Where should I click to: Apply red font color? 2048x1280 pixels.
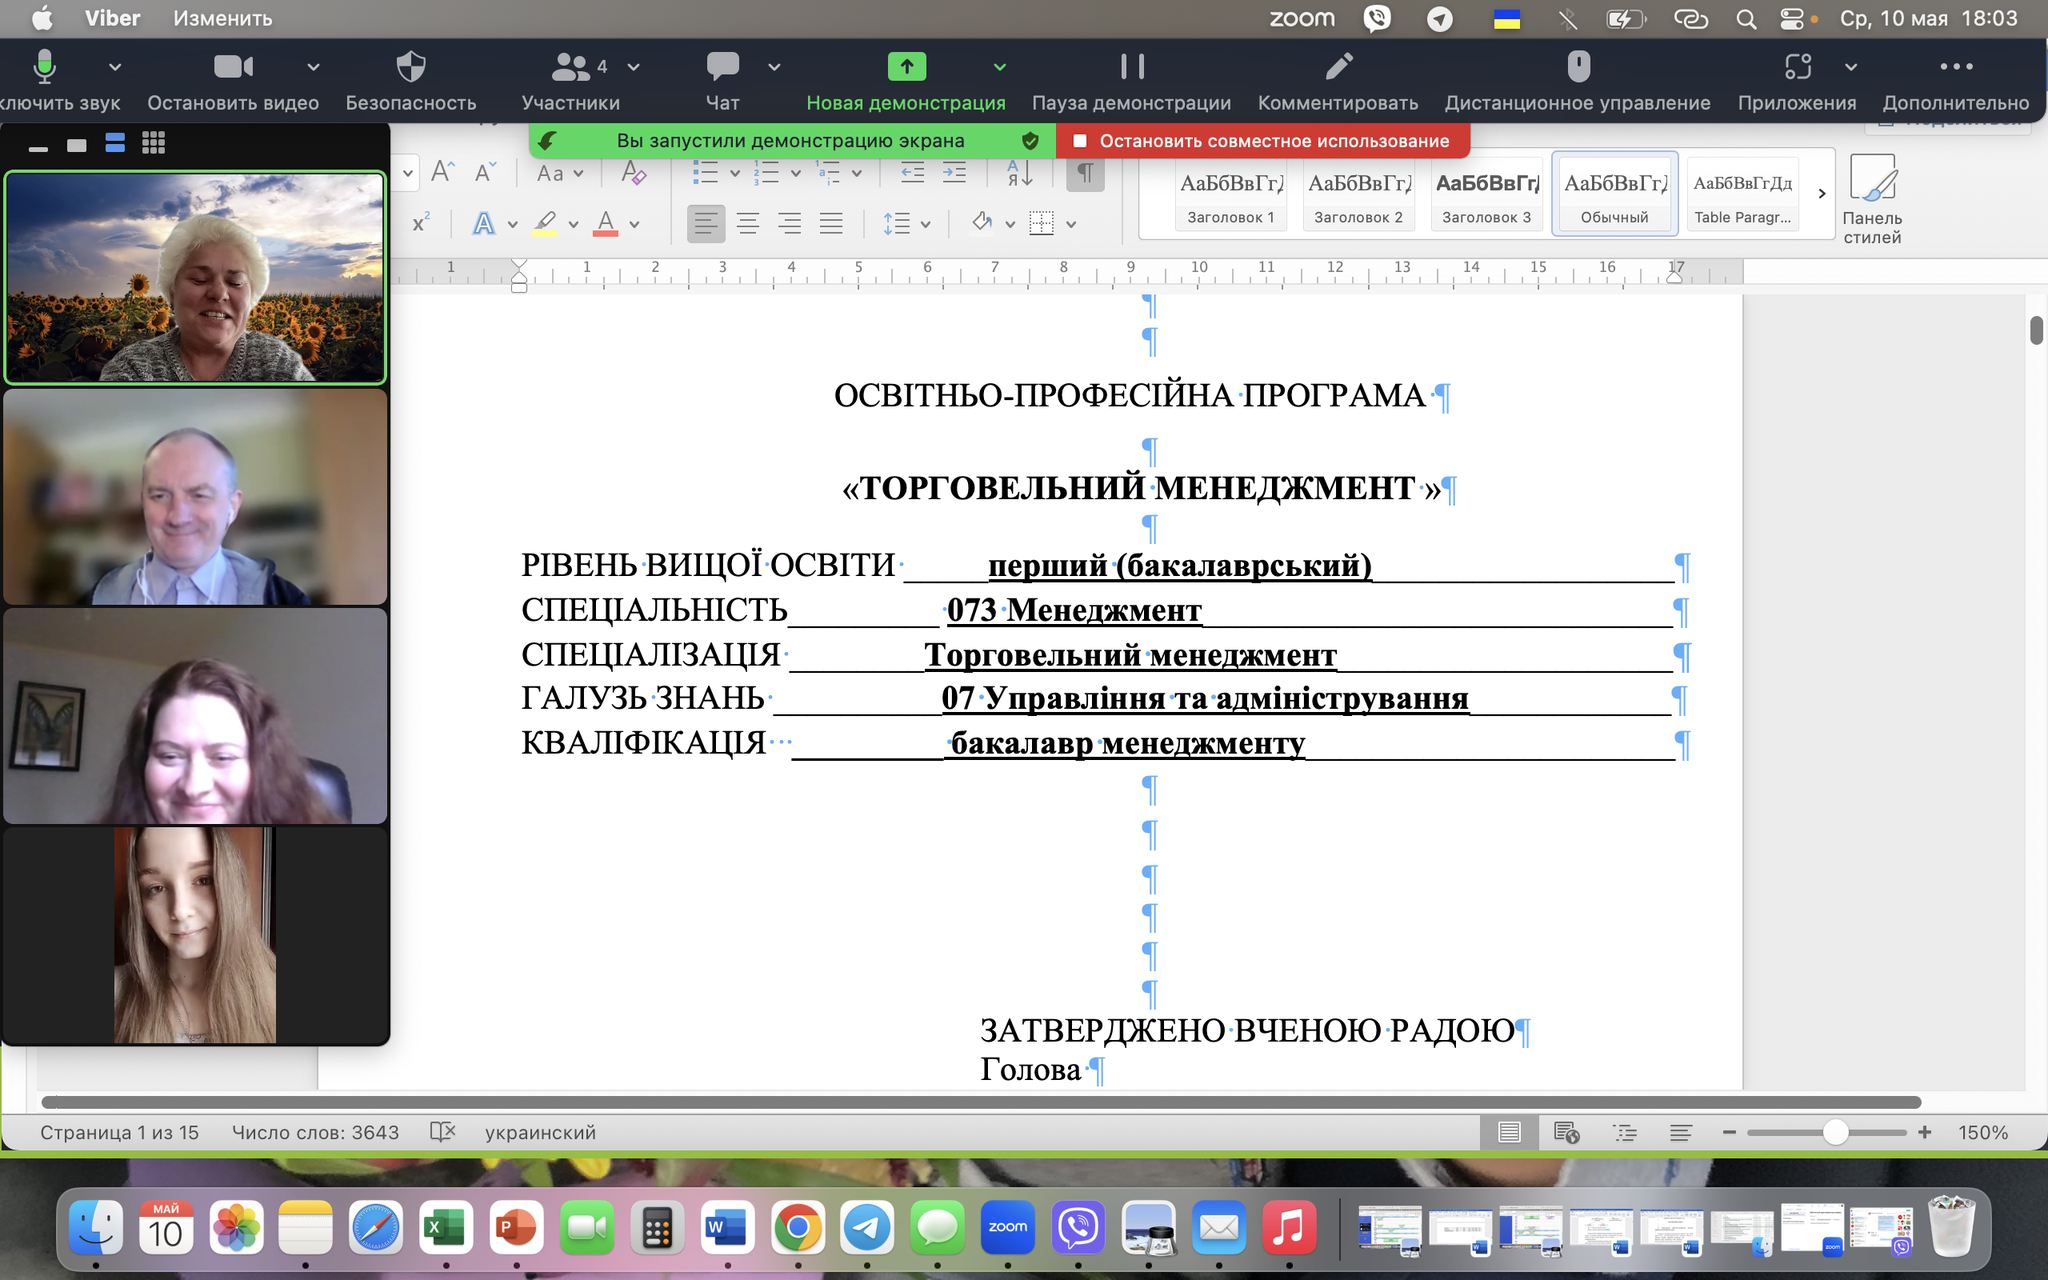click(x=605, y=223)
